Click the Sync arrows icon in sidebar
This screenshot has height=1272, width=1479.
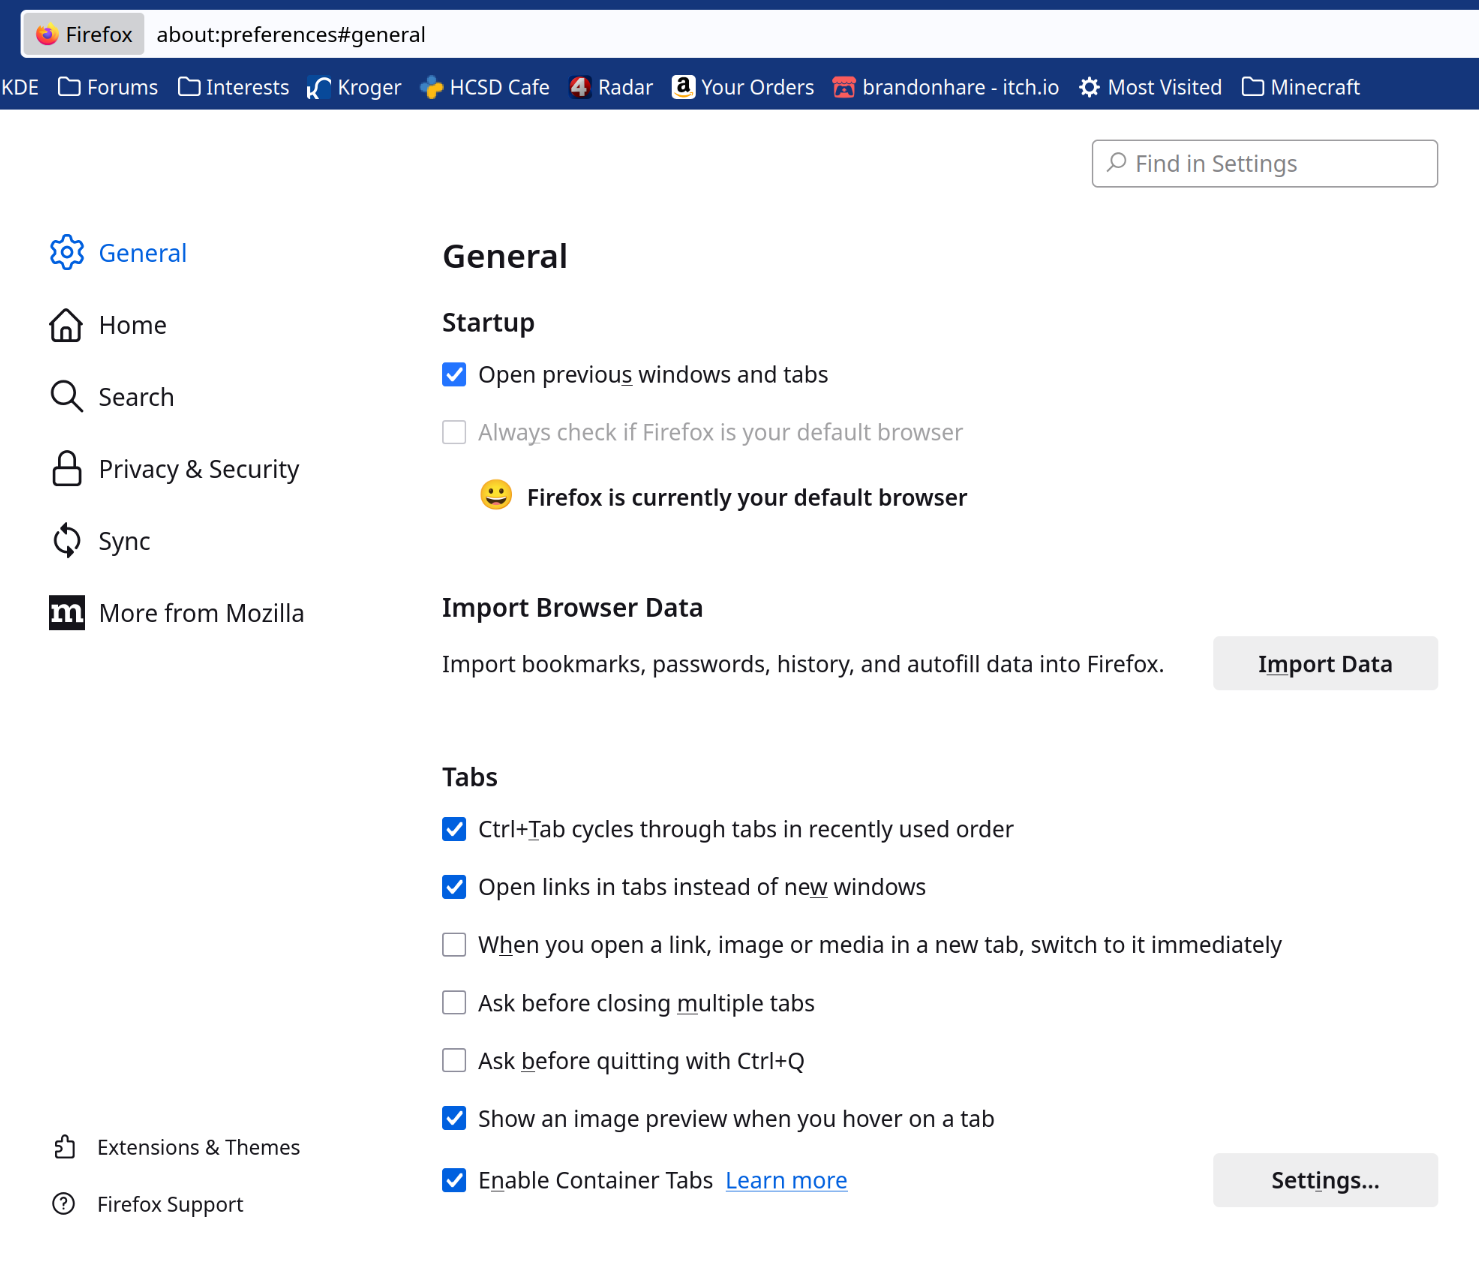(x=67, y=541)
